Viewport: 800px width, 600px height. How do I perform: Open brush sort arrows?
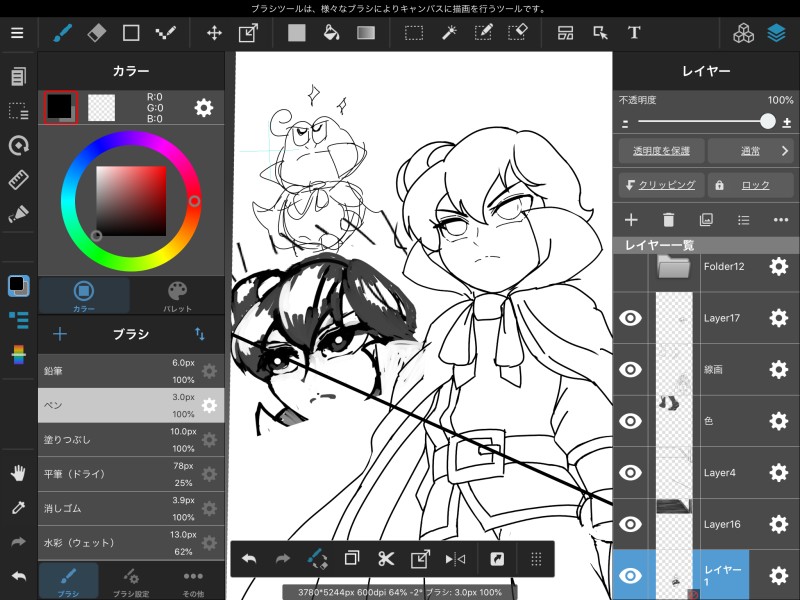coord(199,334)
